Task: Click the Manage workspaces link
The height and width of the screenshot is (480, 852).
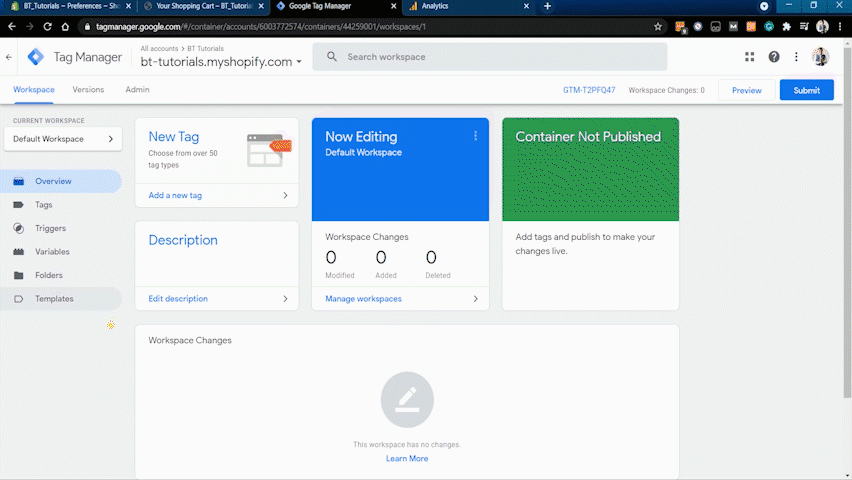Action: (363, 298)
